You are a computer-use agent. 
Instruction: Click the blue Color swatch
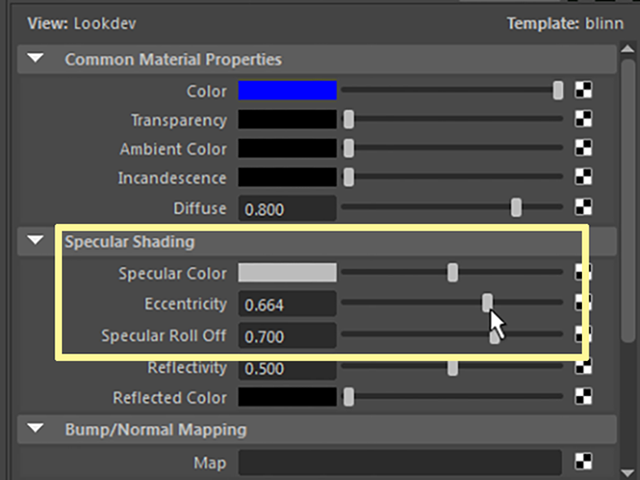(x=287, y=90)
